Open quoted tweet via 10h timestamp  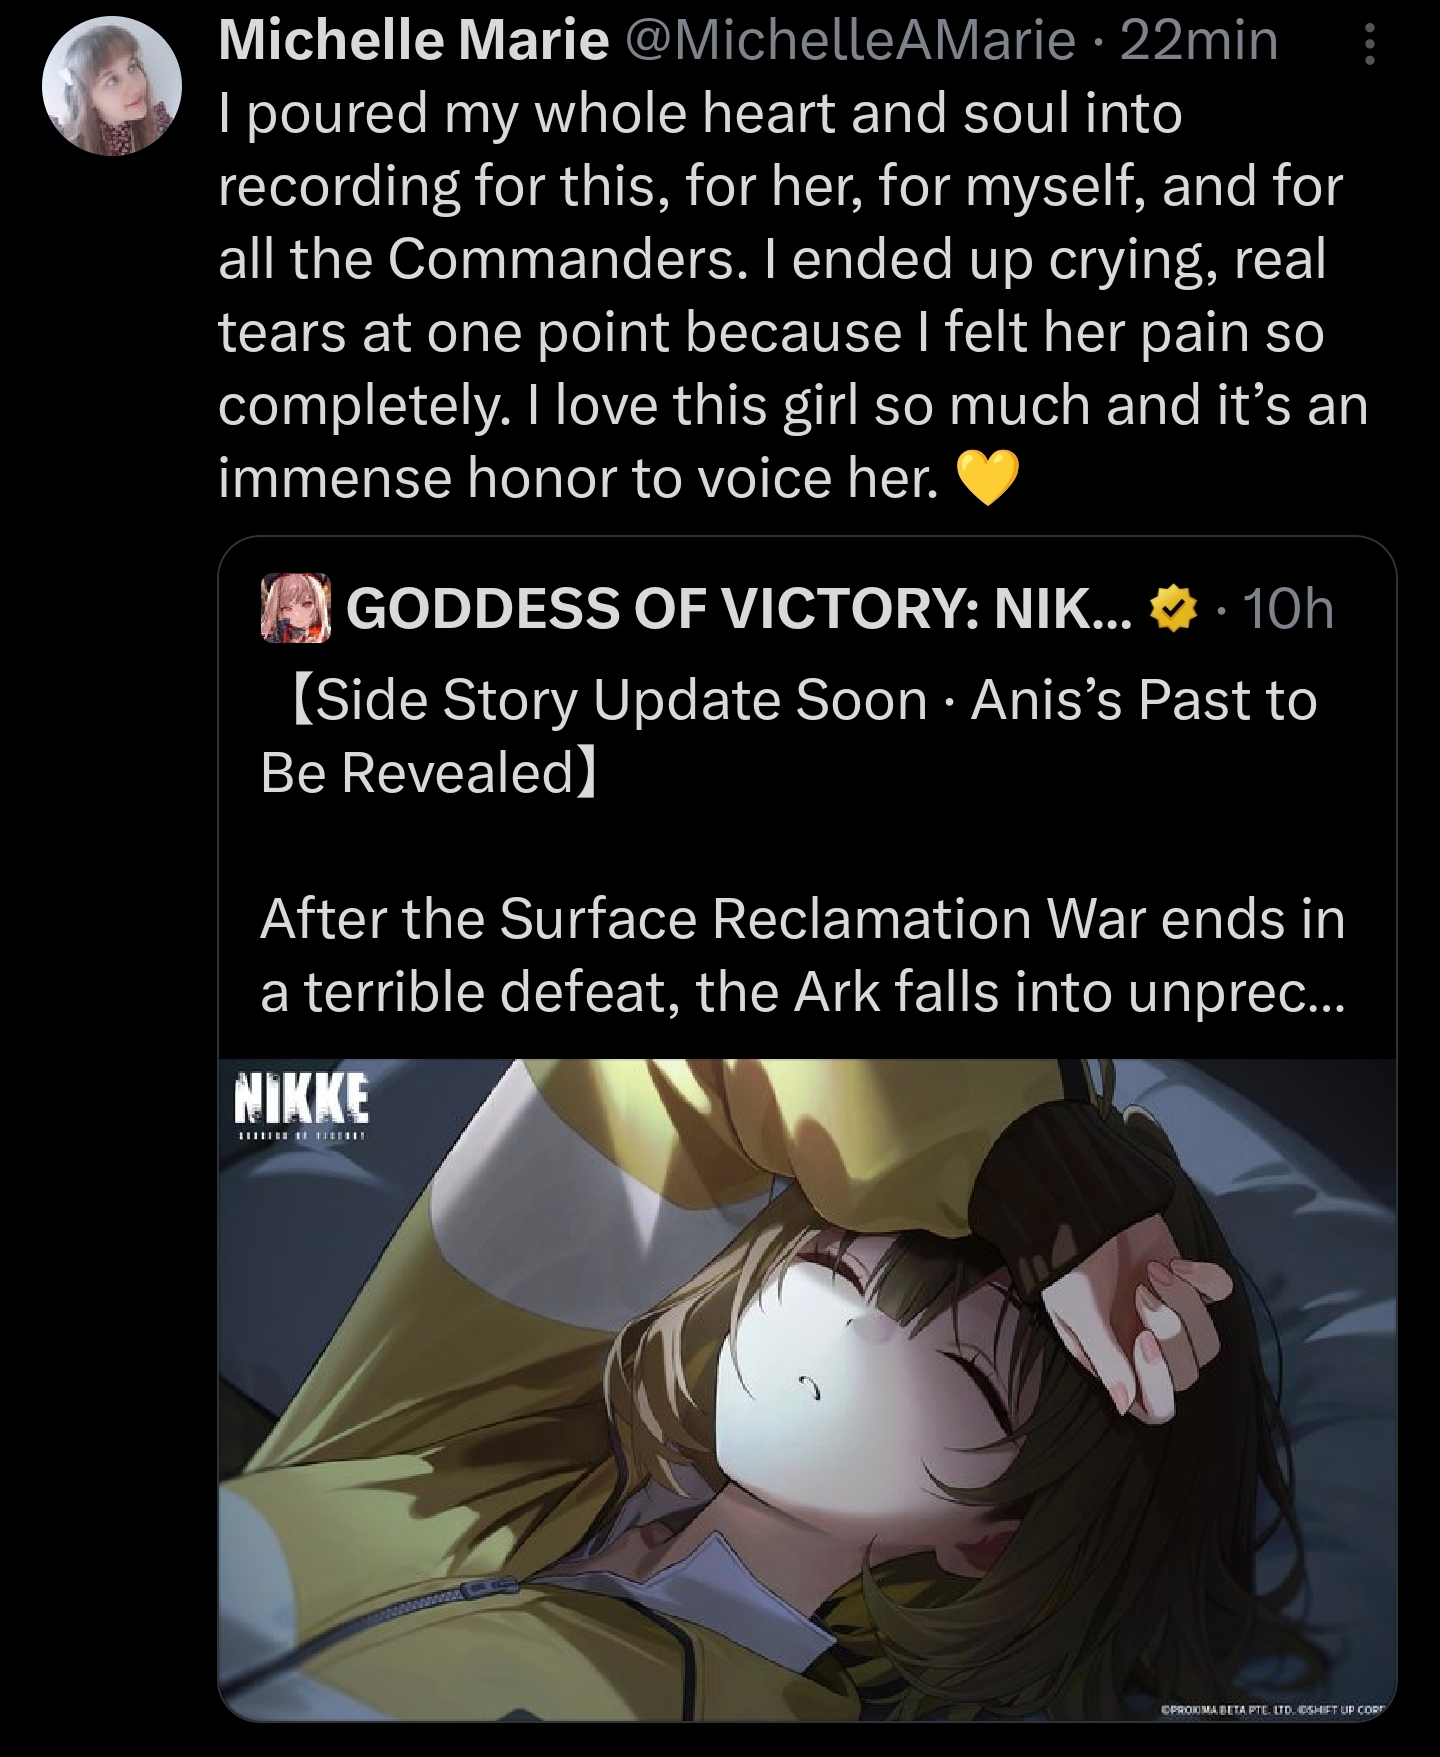tap(1287, 608)
